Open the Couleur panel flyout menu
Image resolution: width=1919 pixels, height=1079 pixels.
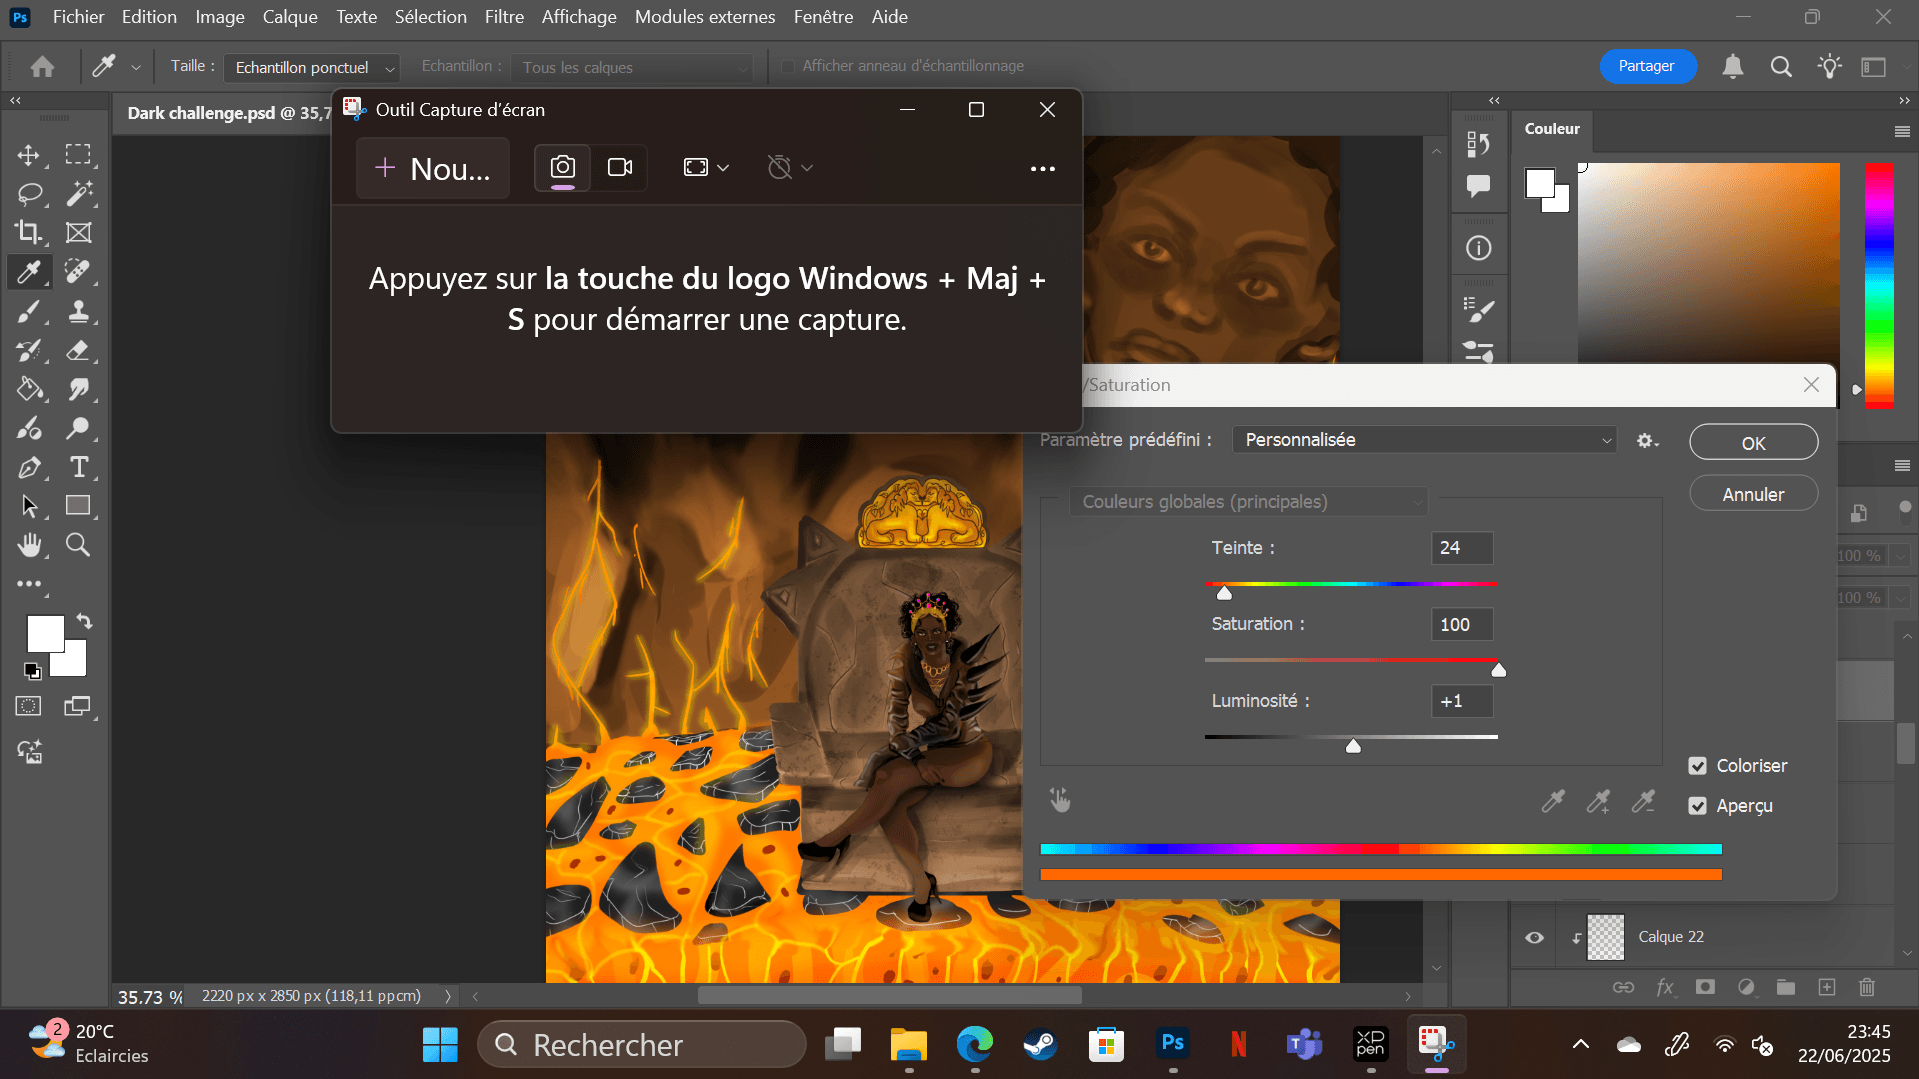[x=1901, y=131]
